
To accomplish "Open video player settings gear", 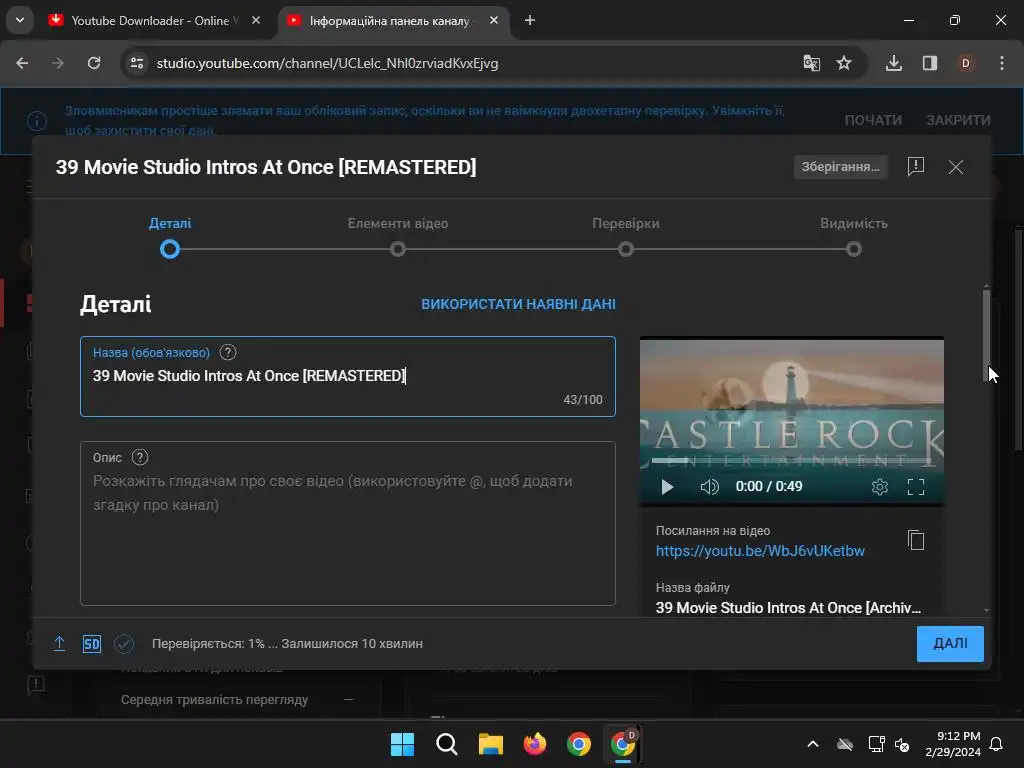I will click(879, 487).
